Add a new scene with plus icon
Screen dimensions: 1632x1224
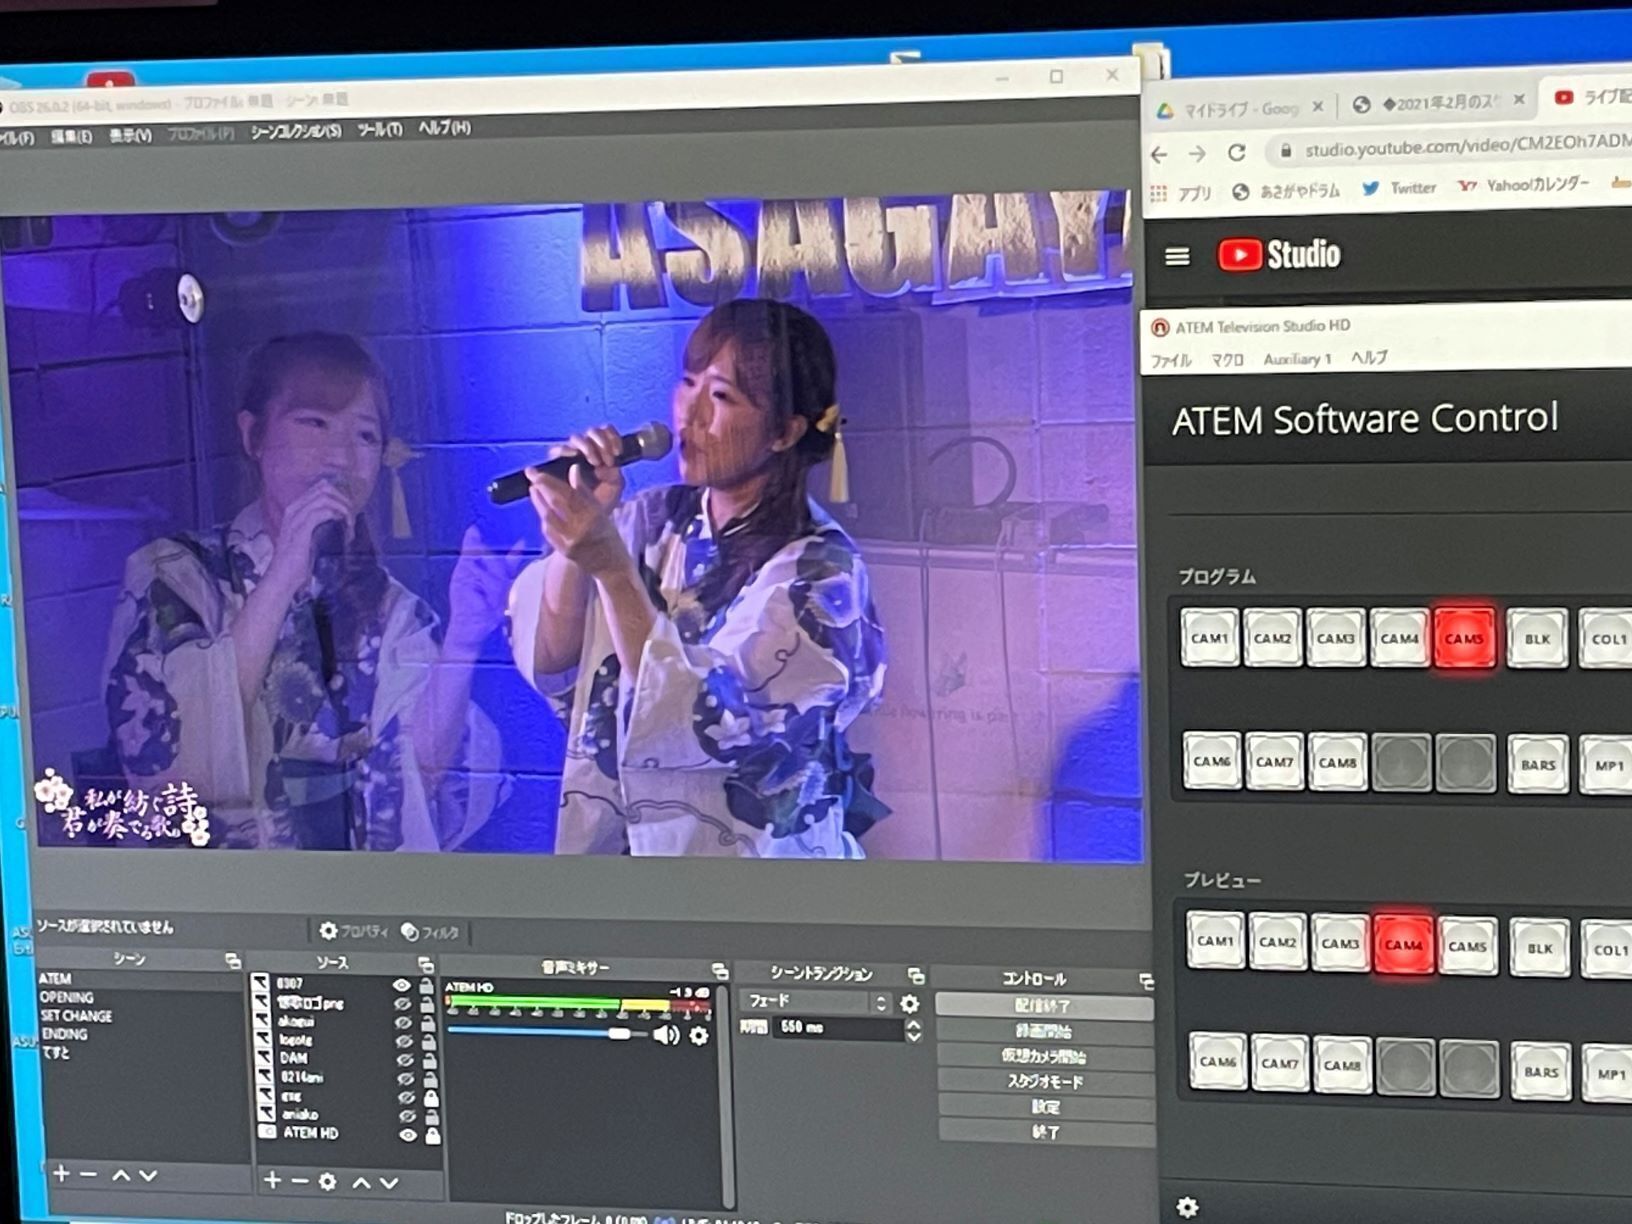tap(62, 1174)
